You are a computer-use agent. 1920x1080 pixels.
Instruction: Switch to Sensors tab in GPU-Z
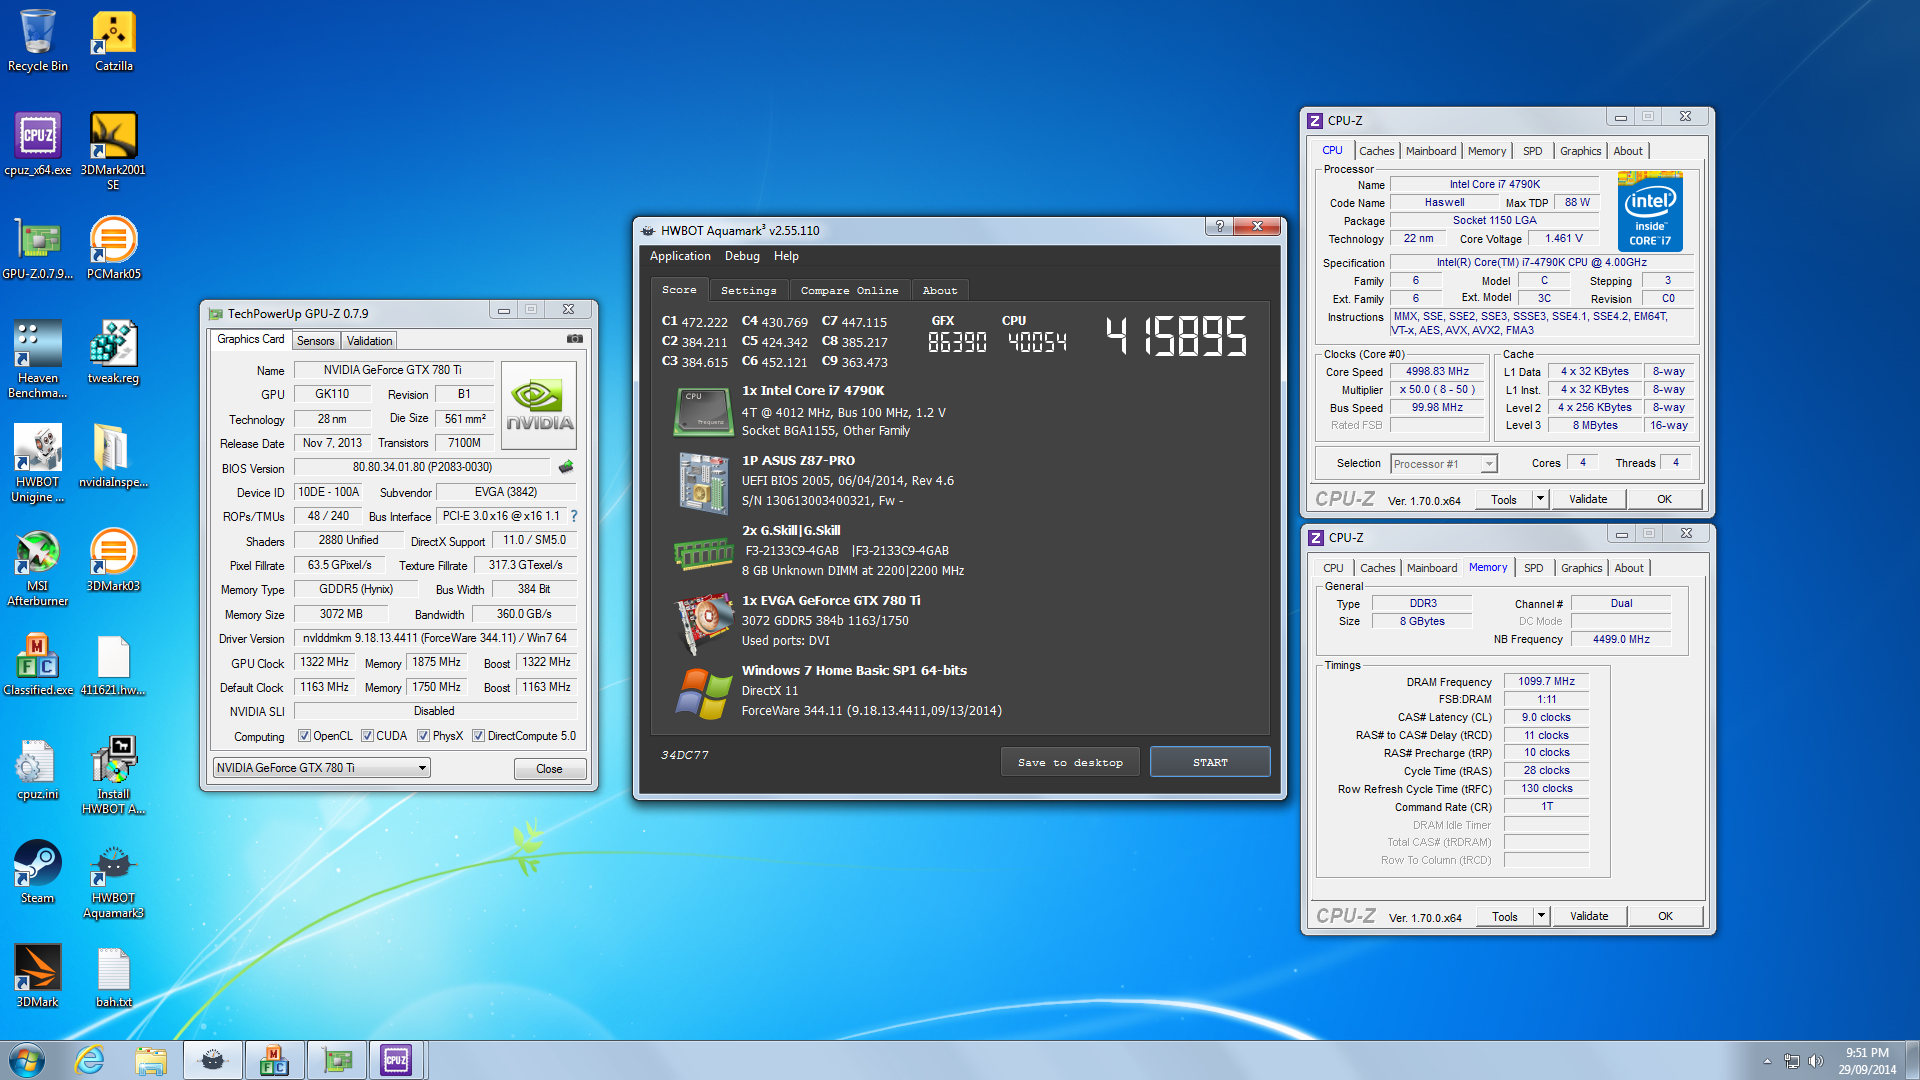coord(316,341)
